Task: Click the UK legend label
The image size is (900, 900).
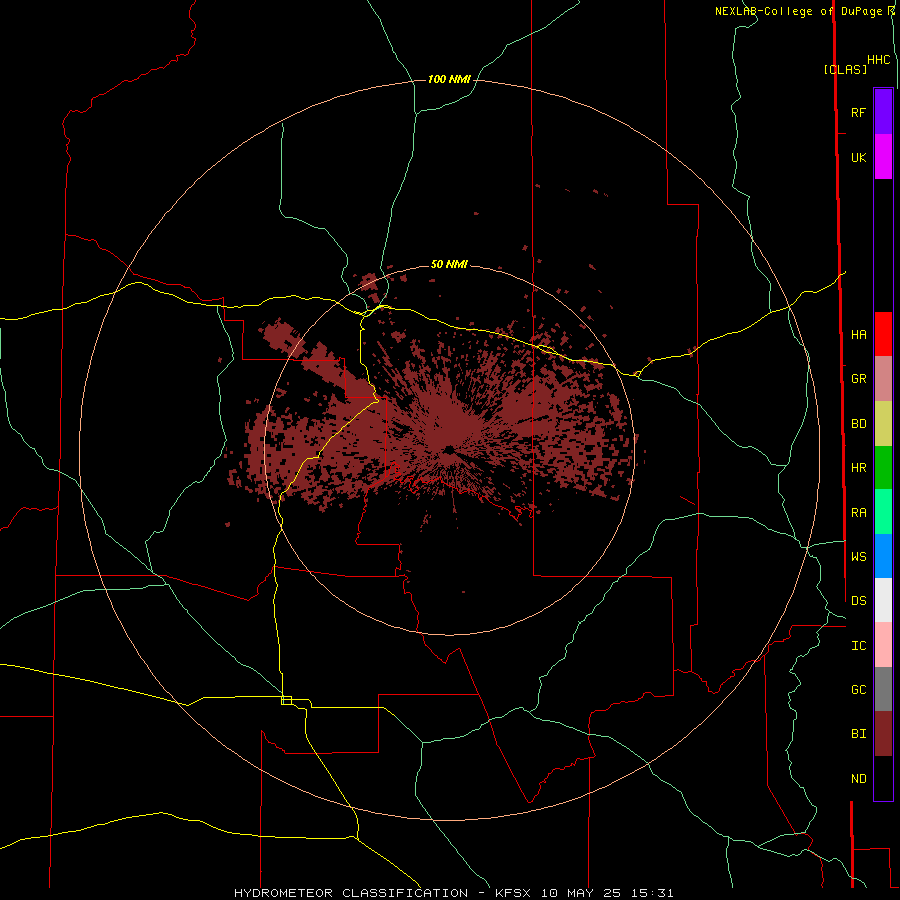Action: [858, 158]
